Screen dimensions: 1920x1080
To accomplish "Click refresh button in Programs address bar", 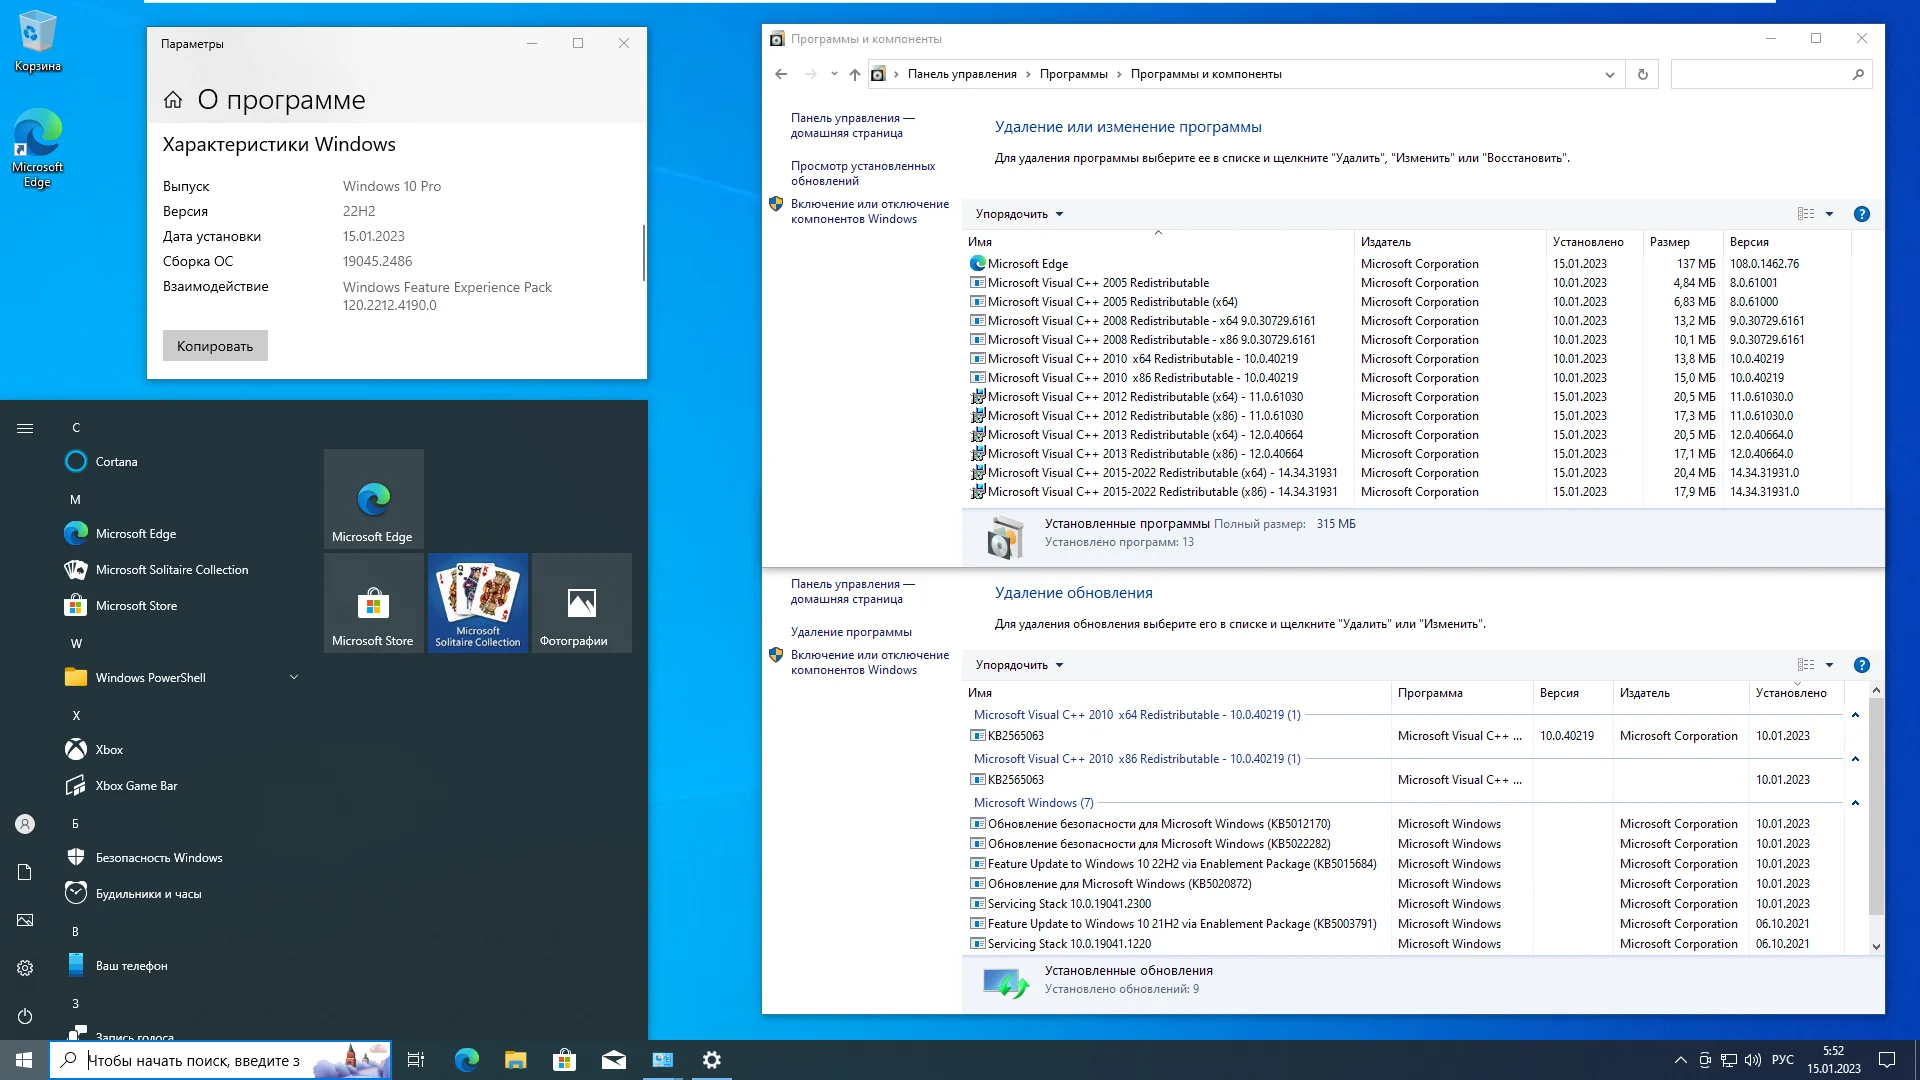I will 1642,74.
